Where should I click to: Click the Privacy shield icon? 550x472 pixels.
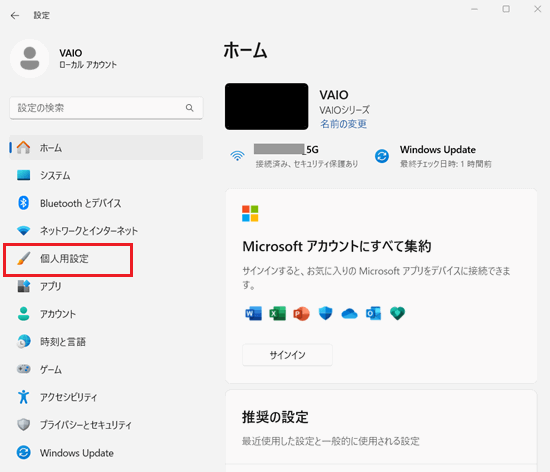click(x=24, y=425)
